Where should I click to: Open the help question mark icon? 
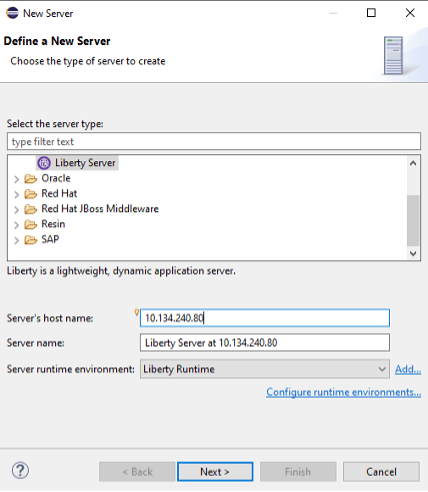tap(20, 471)
